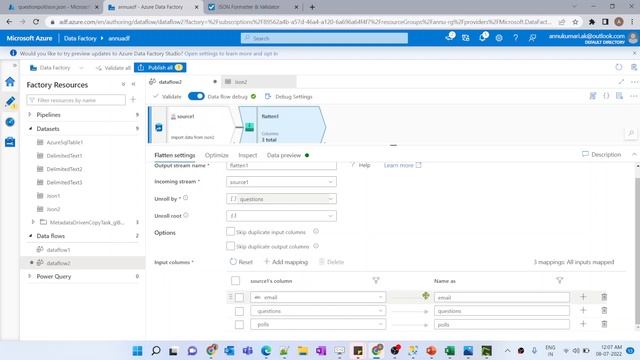Viewport: 640px width, 360px height.
Task: Tick the checkbox for the questions mapping row
Action: [239, 311]
